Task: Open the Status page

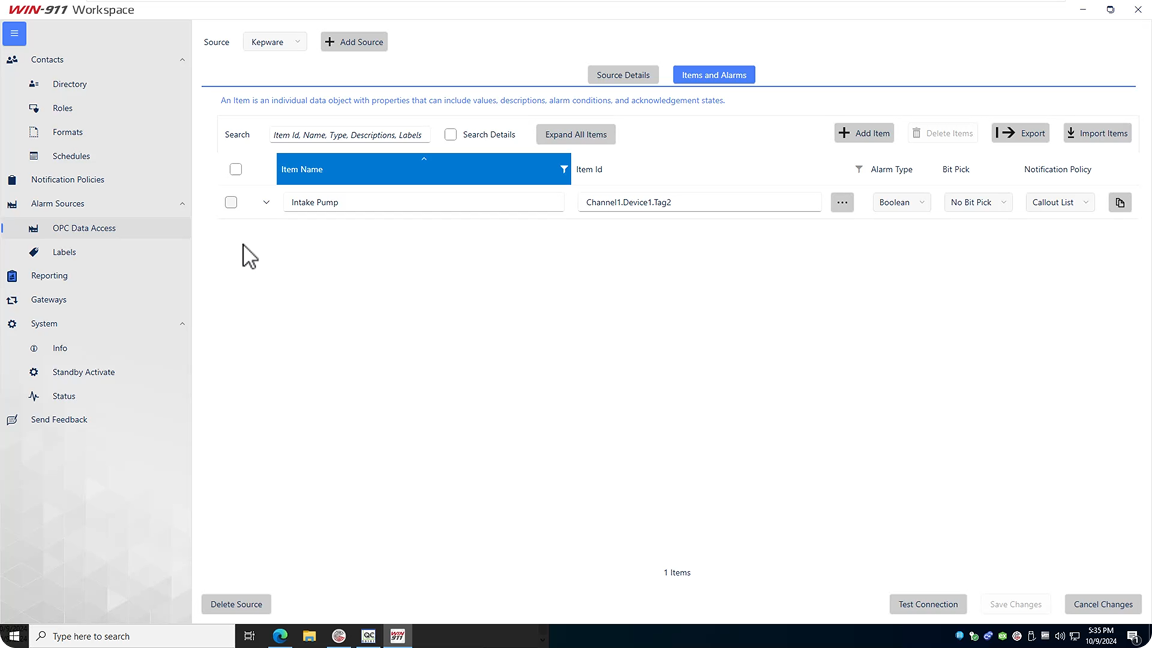Action: tap(64, 396)
